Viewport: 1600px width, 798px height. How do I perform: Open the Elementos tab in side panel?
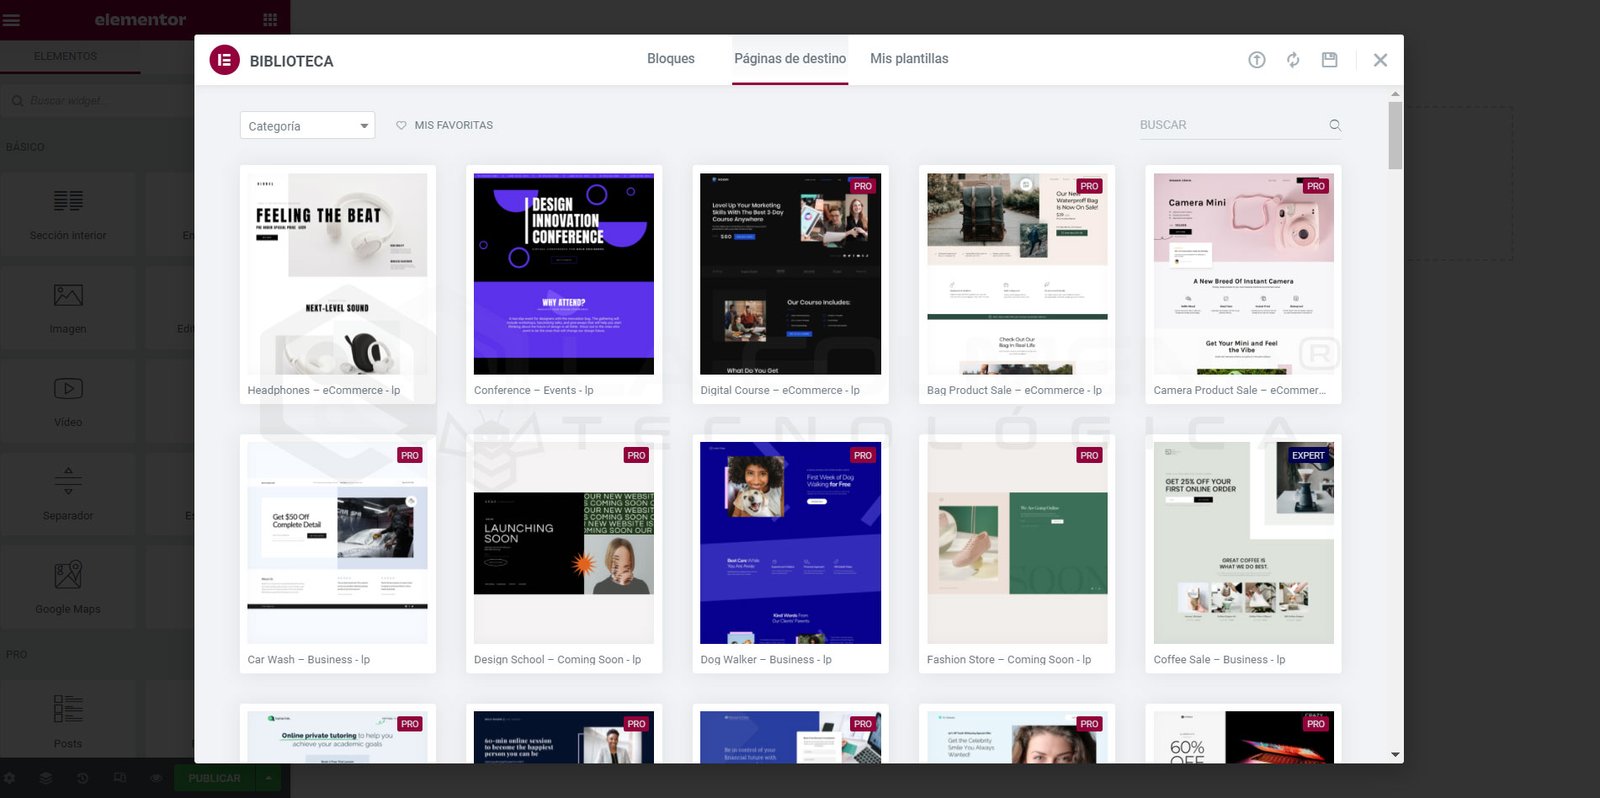pos(66,56)
